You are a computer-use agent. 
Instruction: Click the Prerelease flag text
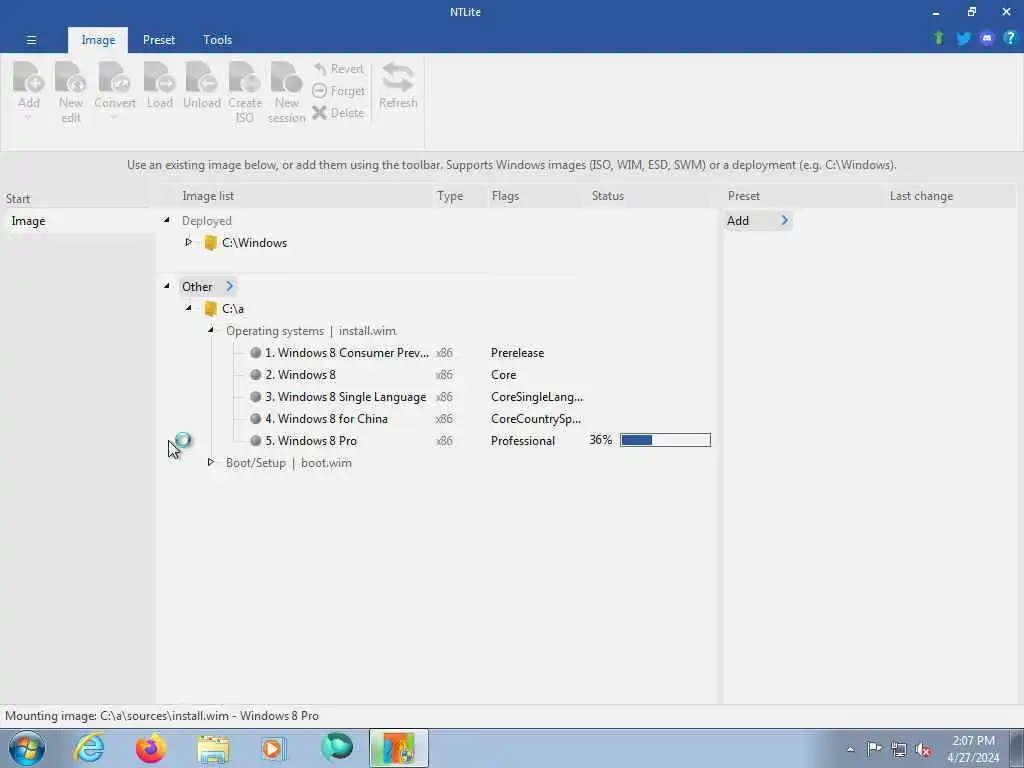pyautogui.click(x=517, y=353)
